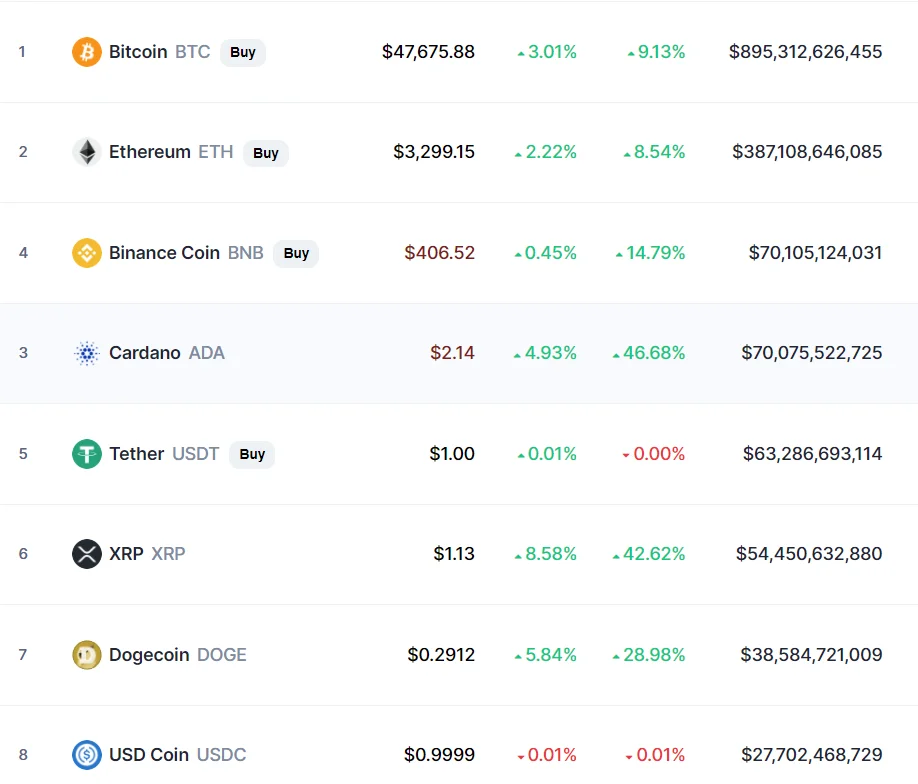Click the Cardano dotted logo icon
This screenshot has width=918, height=784.
(87, 353)
